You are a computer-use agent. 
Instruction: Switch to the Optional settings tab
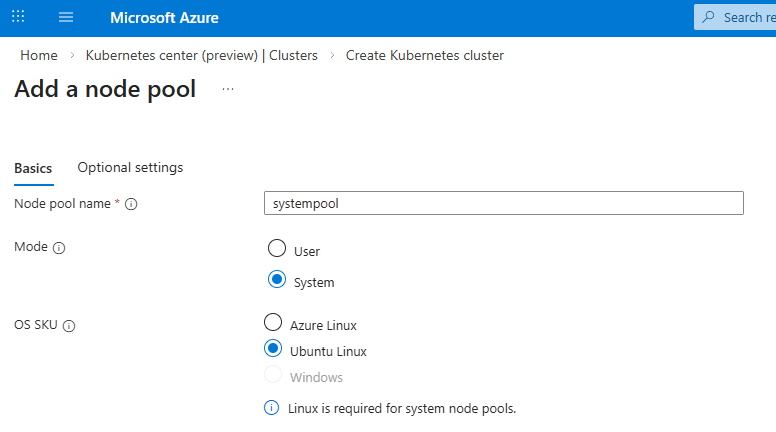[x=130, y=167]
